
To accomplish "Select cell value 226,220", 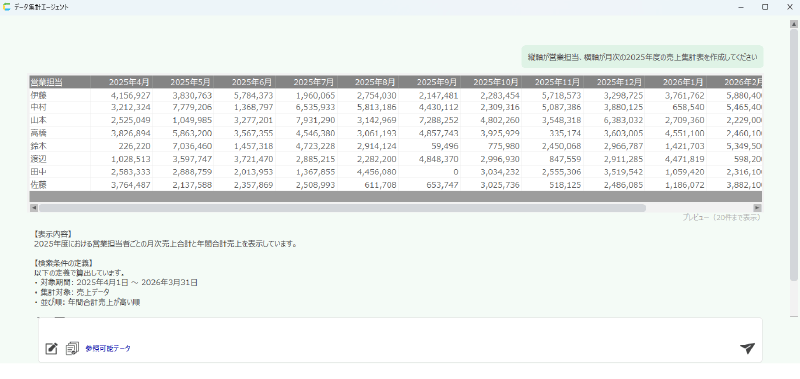I will (x=134, y=146).
